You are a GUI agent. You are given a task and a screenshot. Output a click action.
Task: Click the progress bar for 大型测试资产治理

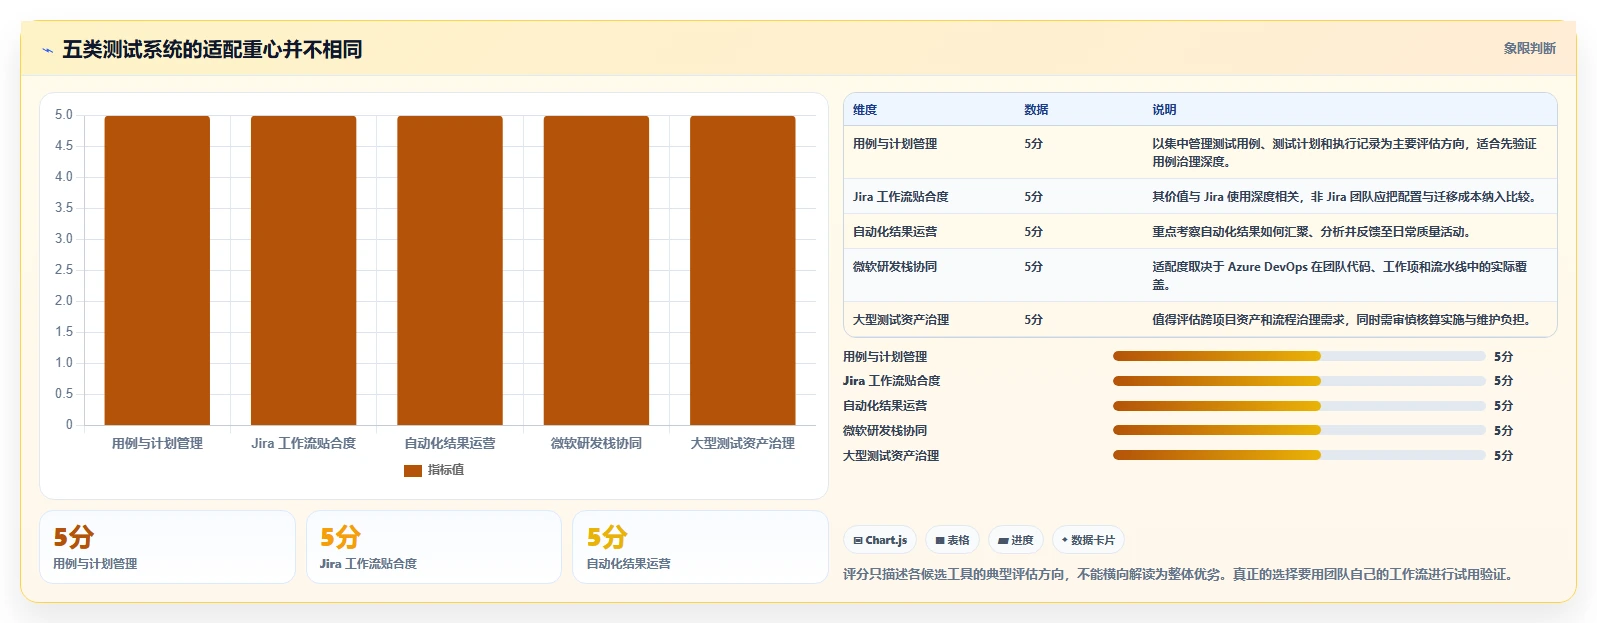pyautogui.click(x=1299, y=455)
